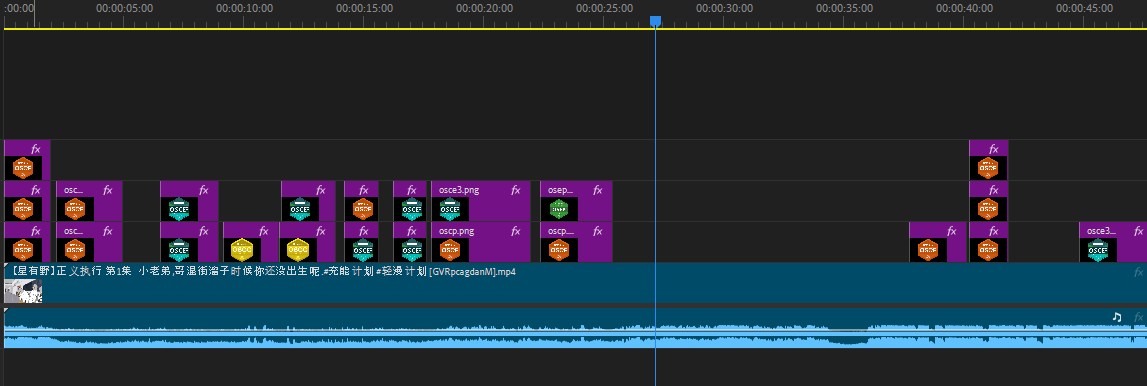Click fx badge on middle-track 'osc...' clip

[x=108, y=190]
